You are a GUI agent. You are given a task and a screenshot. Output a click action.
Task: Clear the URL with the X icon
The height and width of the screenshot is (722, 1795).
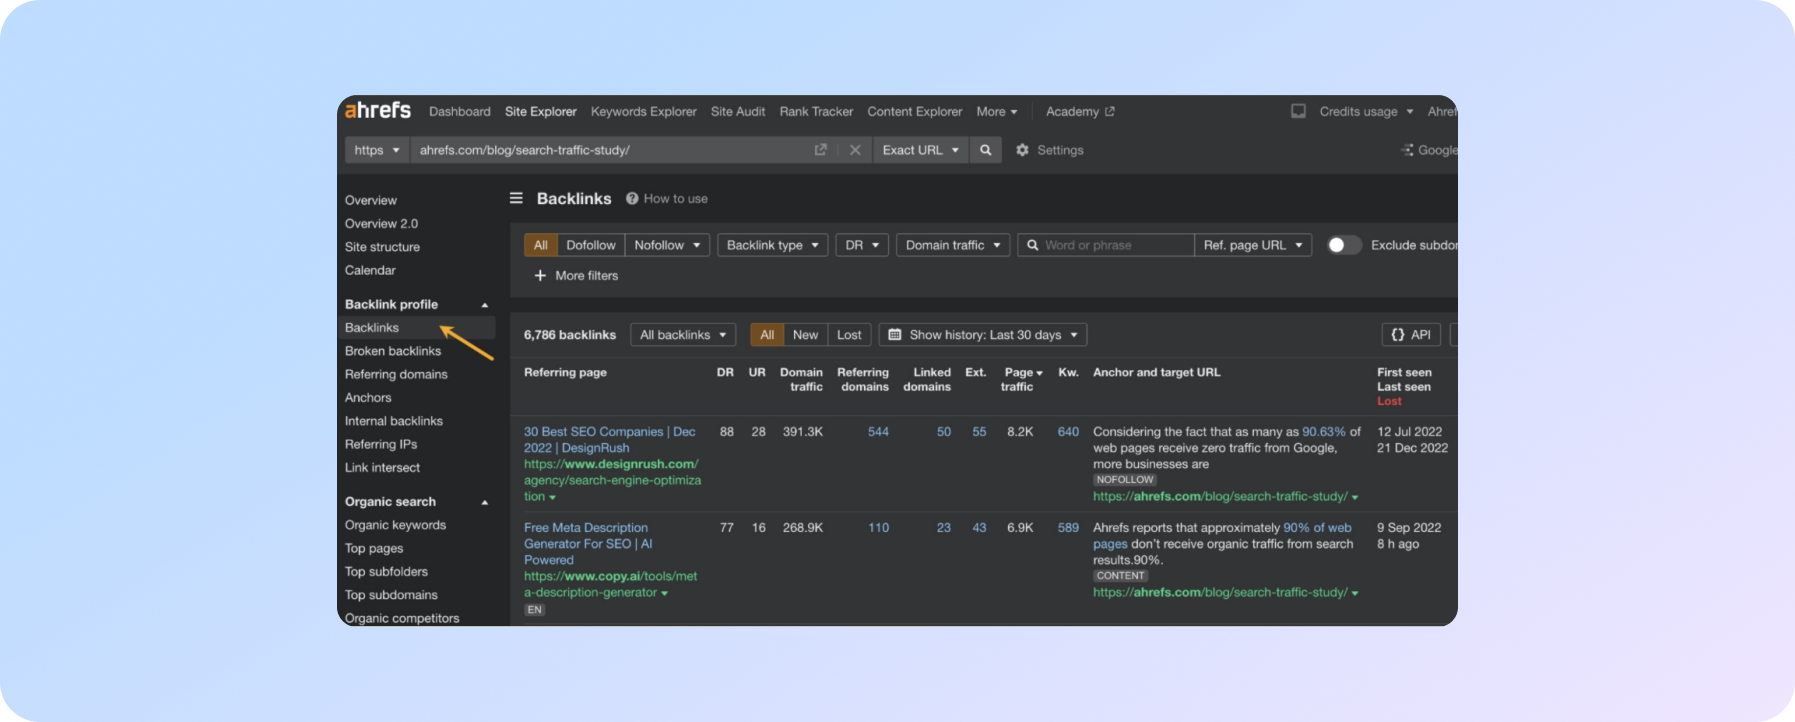click(x=855, y=150)
